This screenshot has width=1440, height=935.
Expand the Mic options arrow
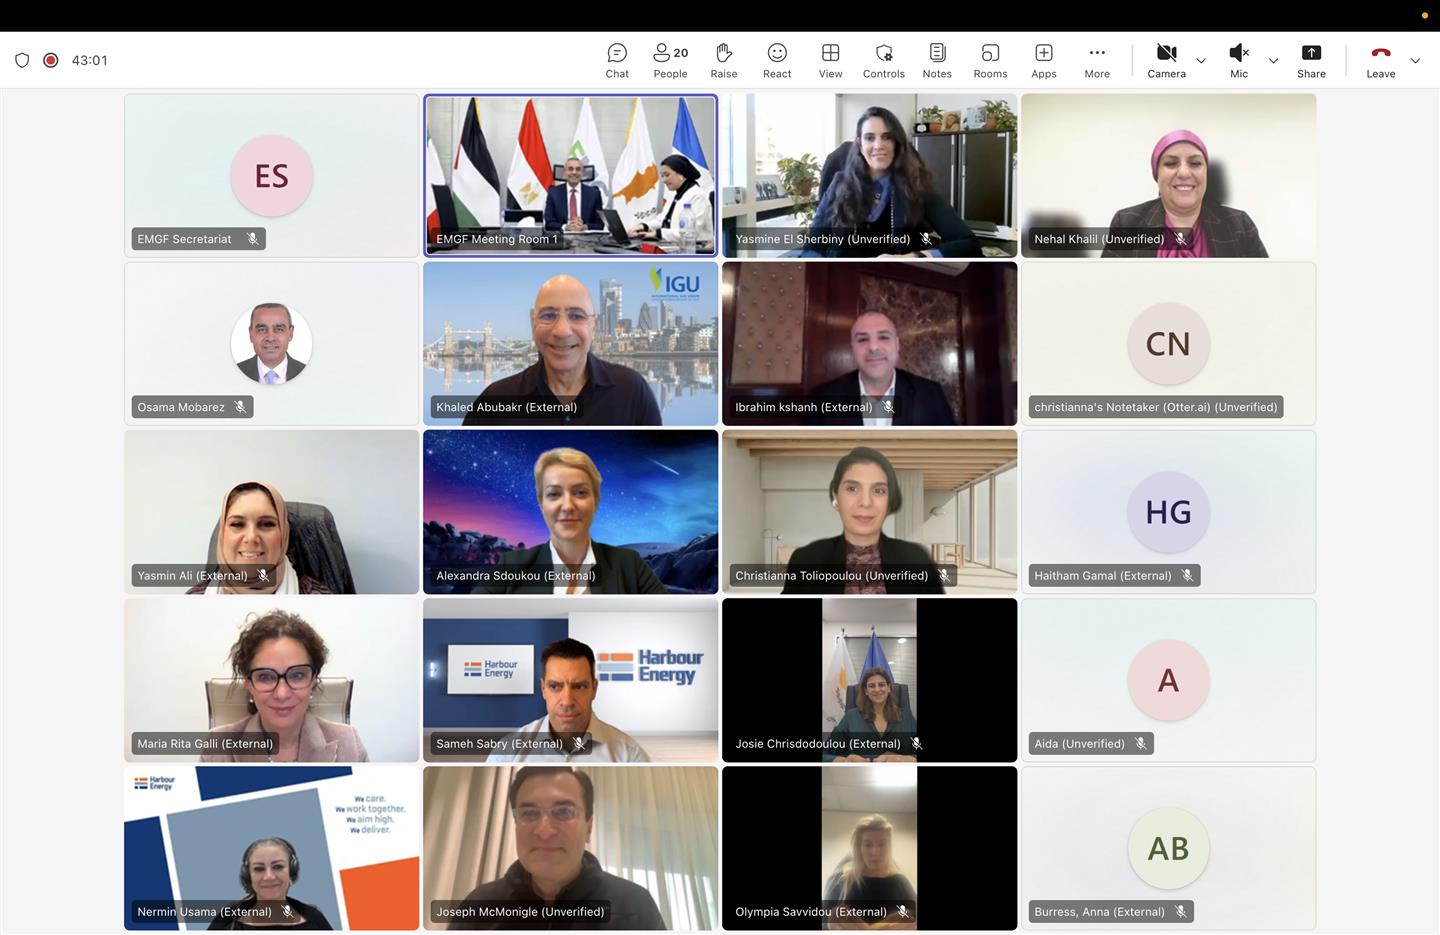pyautogui.click(x=1273, y=61)
